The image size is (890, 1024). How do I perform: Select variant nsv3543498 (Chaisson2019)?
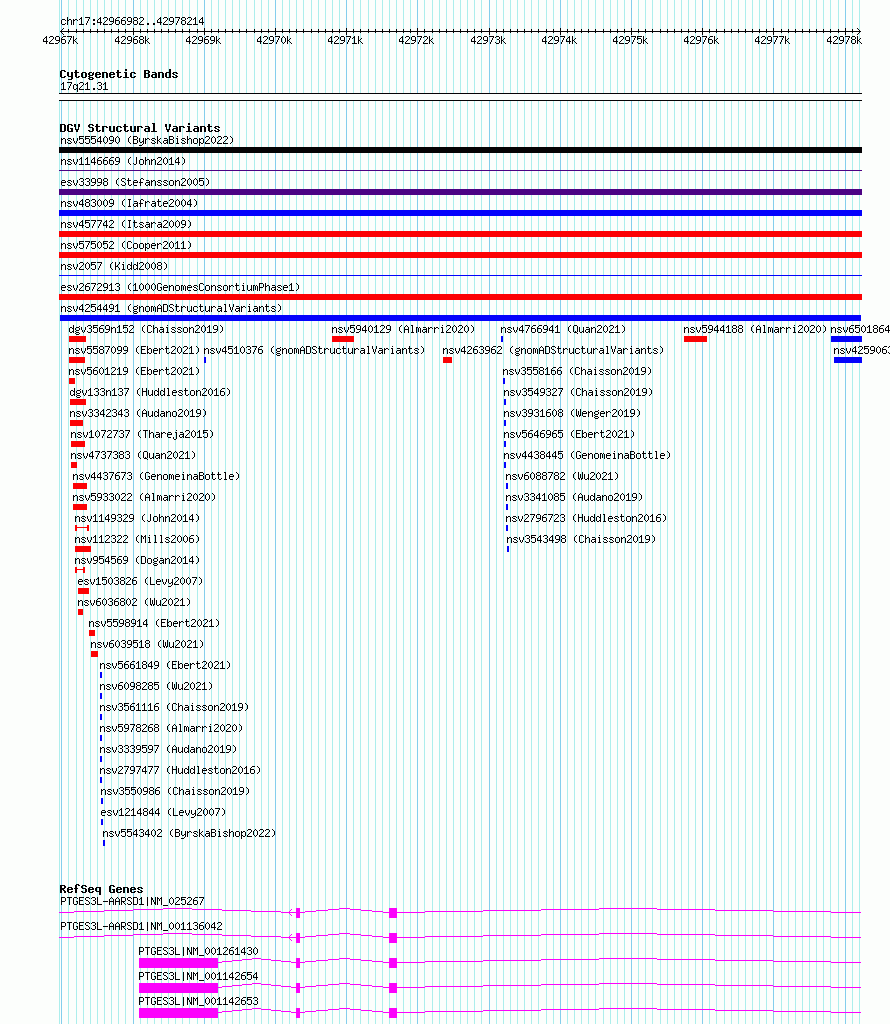(581, 539)
